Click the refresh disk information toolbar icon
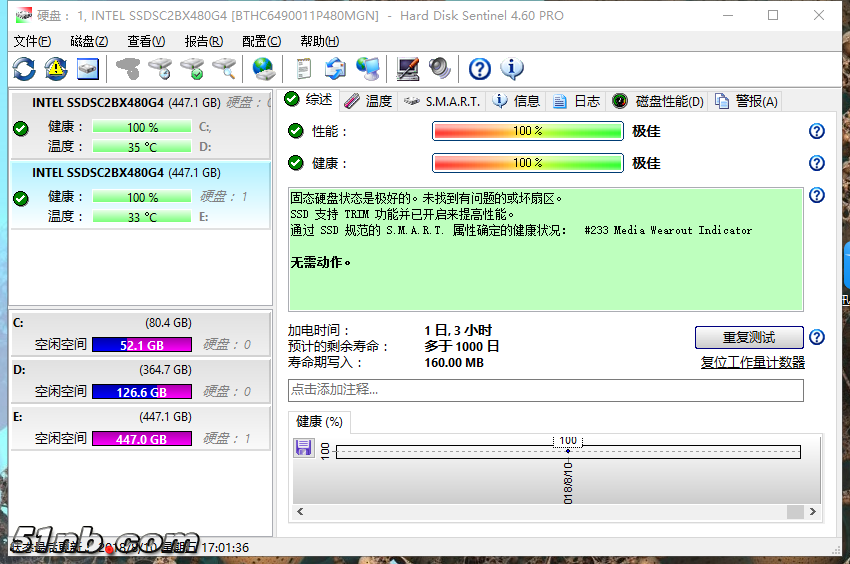 [x=24, y=68]
